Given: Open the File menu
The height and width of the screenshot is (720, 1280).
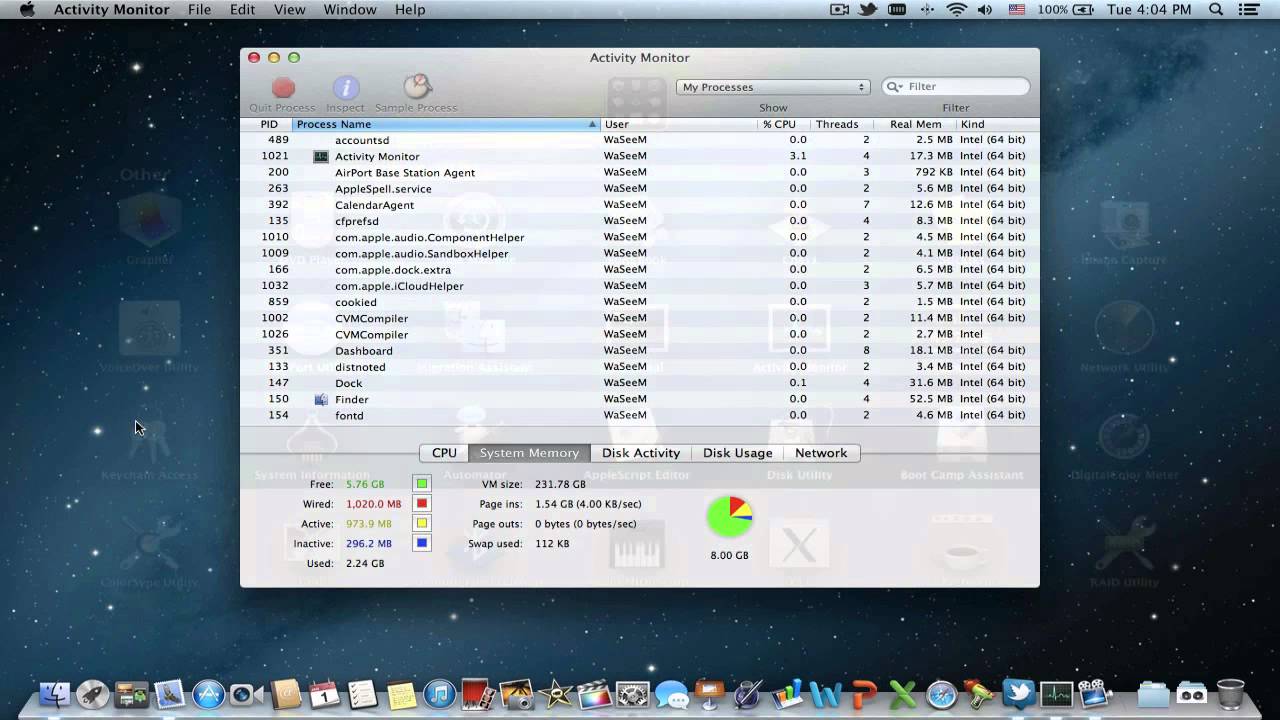Looking at the screenshot, I should 199,9.
